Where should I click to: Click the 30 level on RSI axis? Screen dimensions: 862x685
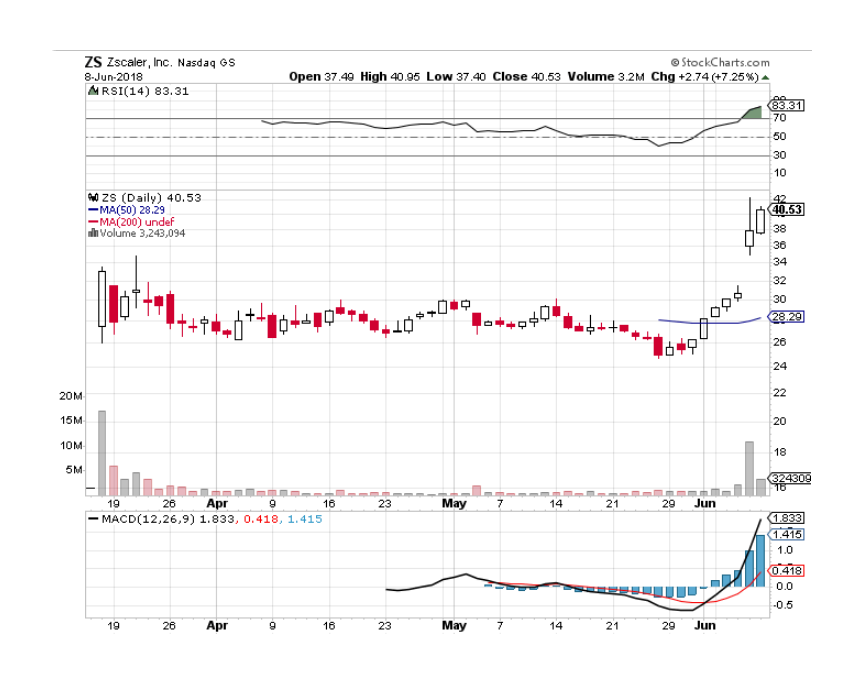[779, 155]
